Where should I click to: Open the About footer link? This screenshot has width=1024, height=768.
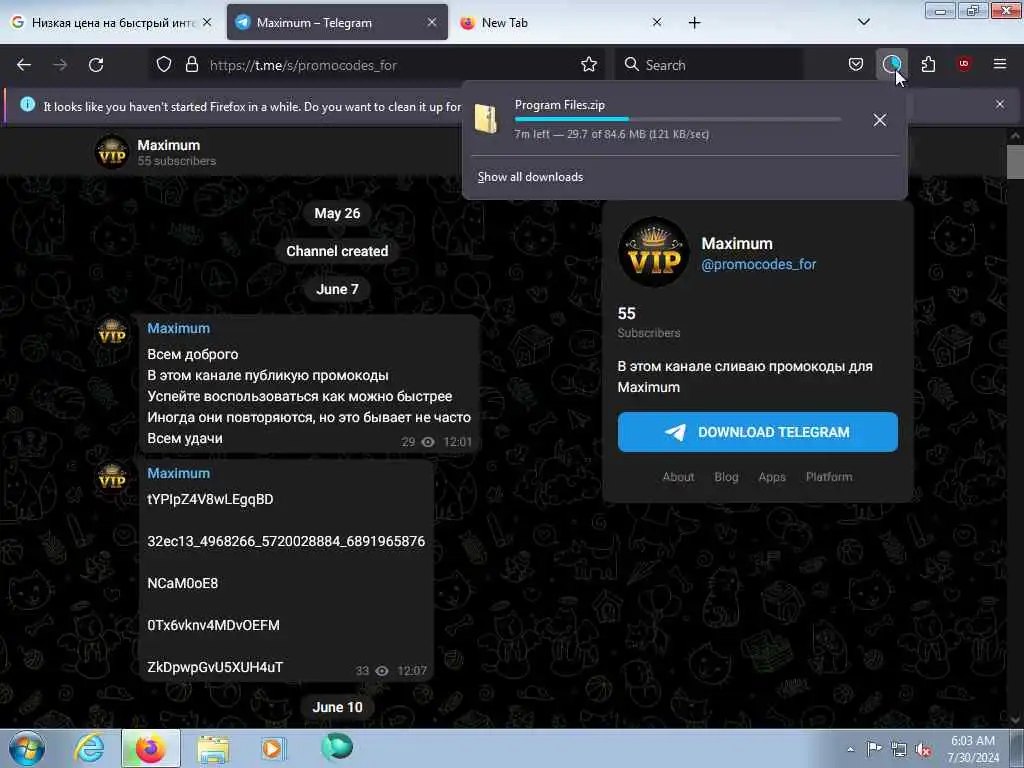pyautogui.click(x=678, y=477)
